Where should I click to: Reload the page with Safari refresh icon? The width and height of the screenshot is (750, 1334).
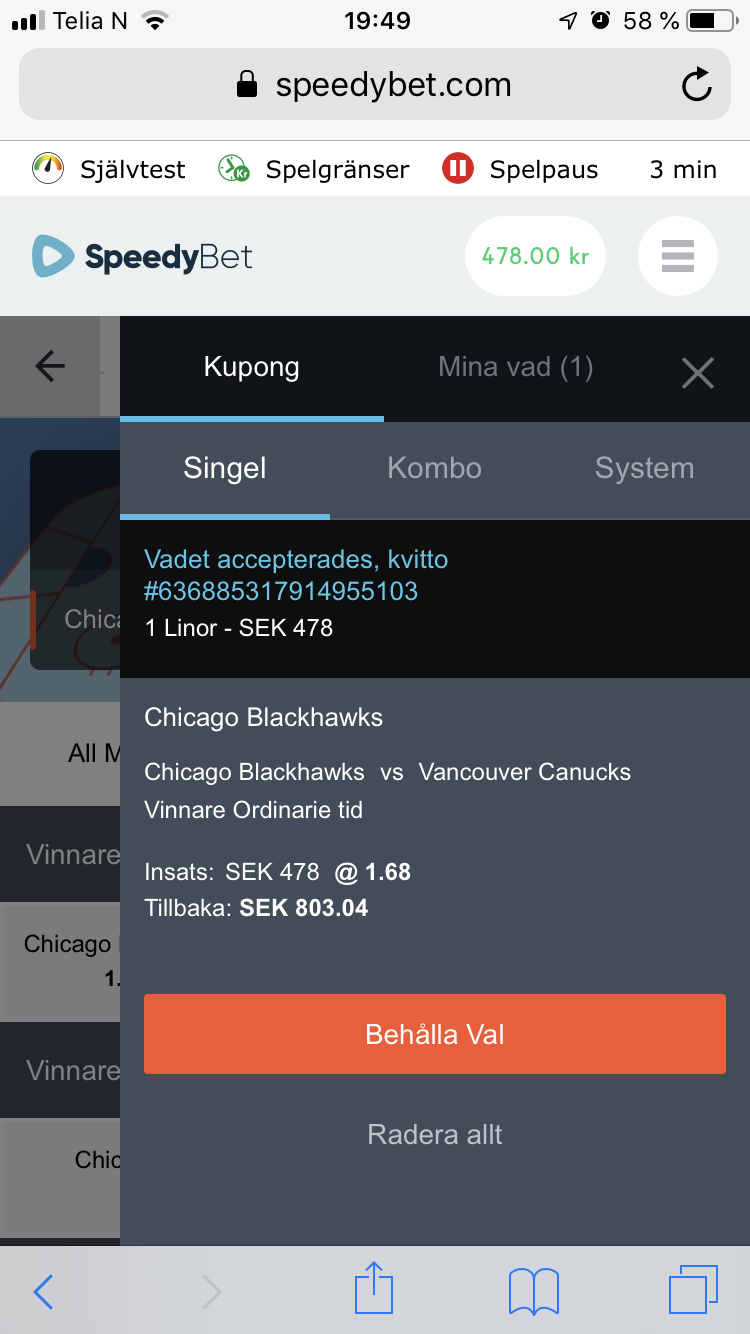(696, 85)
